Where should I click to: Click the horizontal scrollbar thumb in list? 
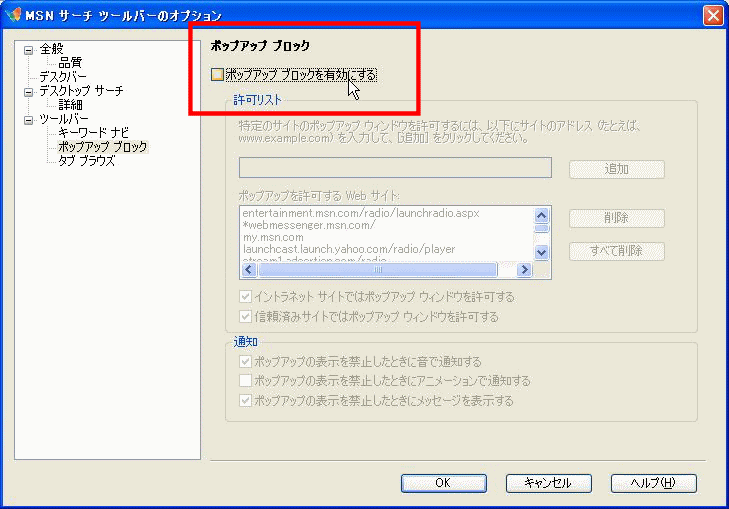click(378, 270)
